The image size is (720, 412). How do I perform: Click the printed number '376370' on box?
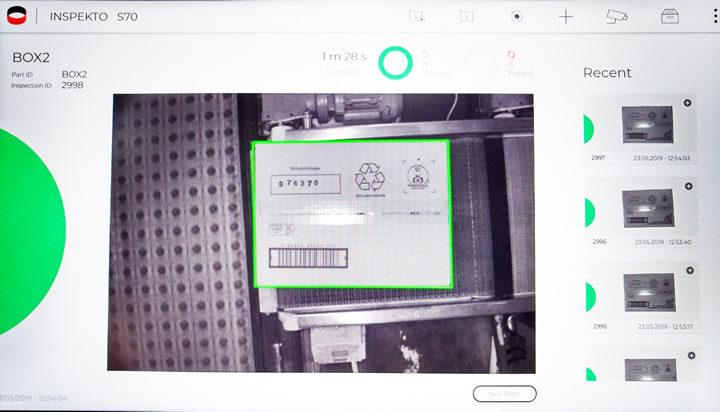point(298,183)
